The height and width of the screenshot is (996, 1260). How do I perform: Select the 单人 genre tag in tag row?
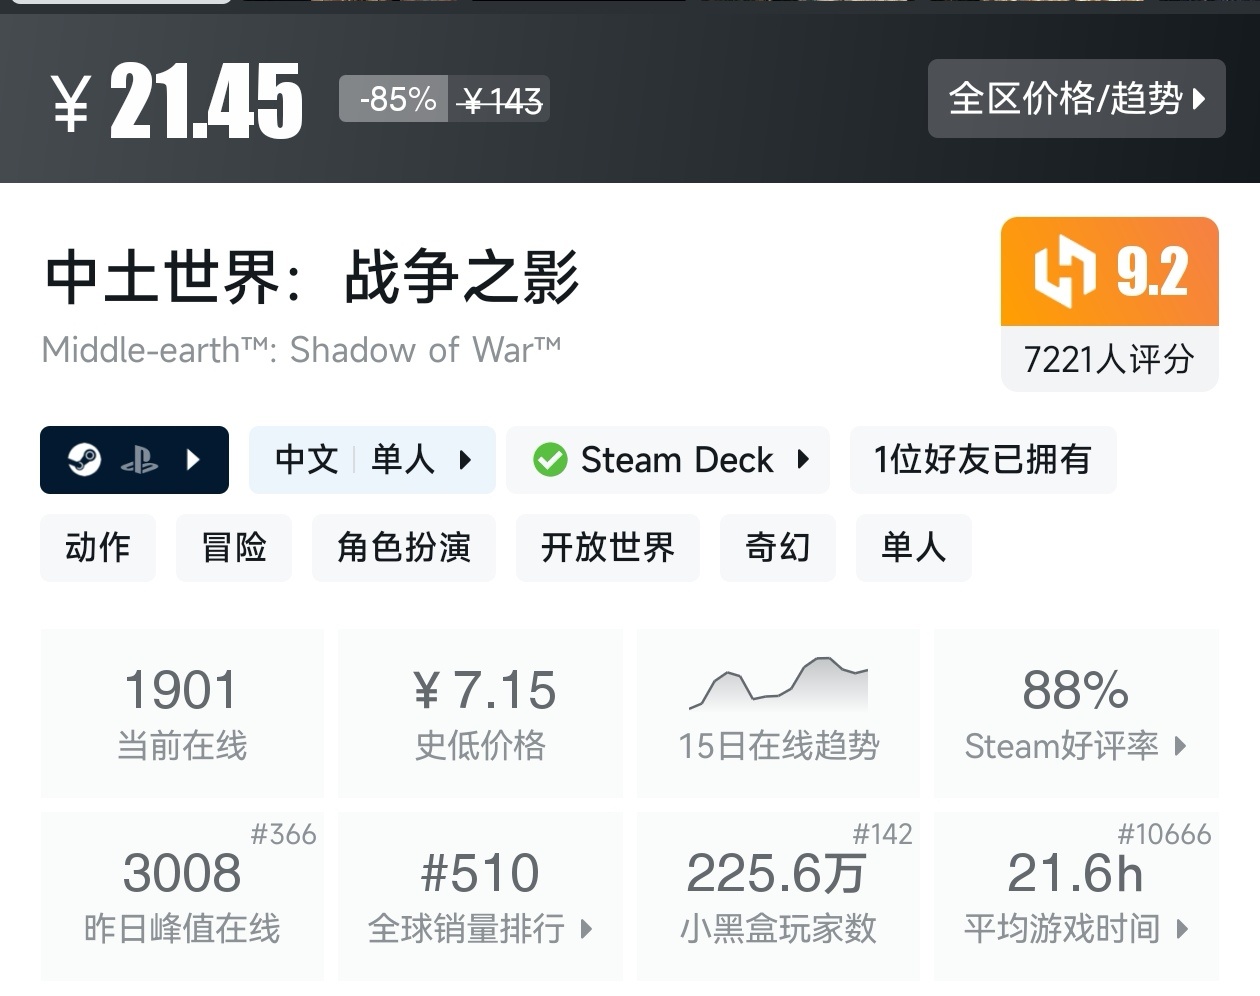(x=914, y=547)
